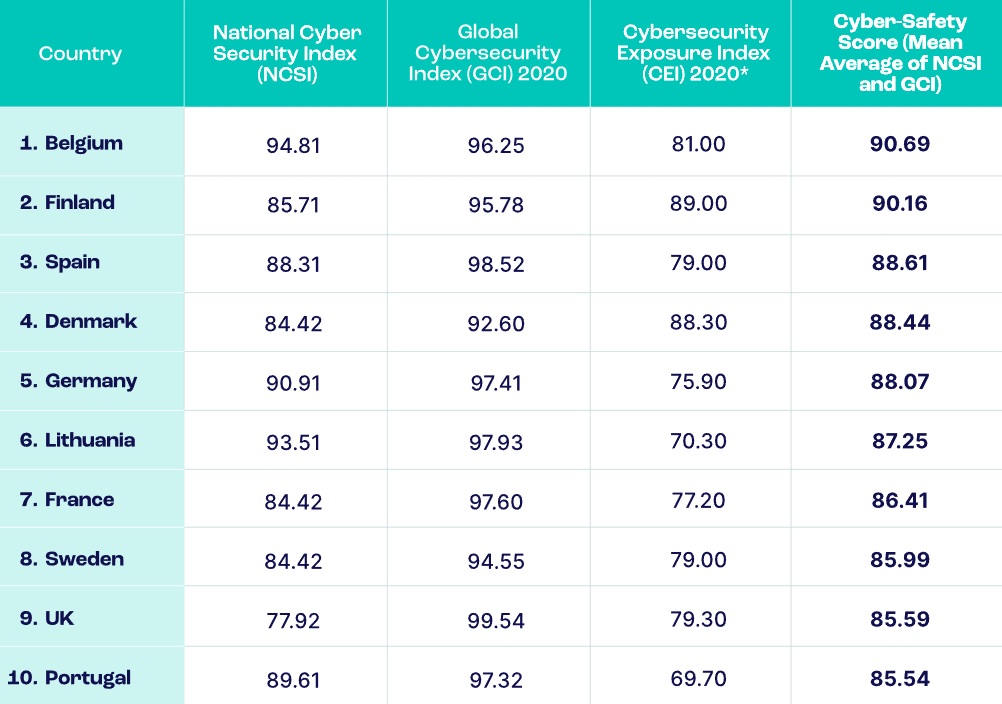Screen dimensions: 1002x704
Task: Click the Belgium row label
Action: pos(72,143)
